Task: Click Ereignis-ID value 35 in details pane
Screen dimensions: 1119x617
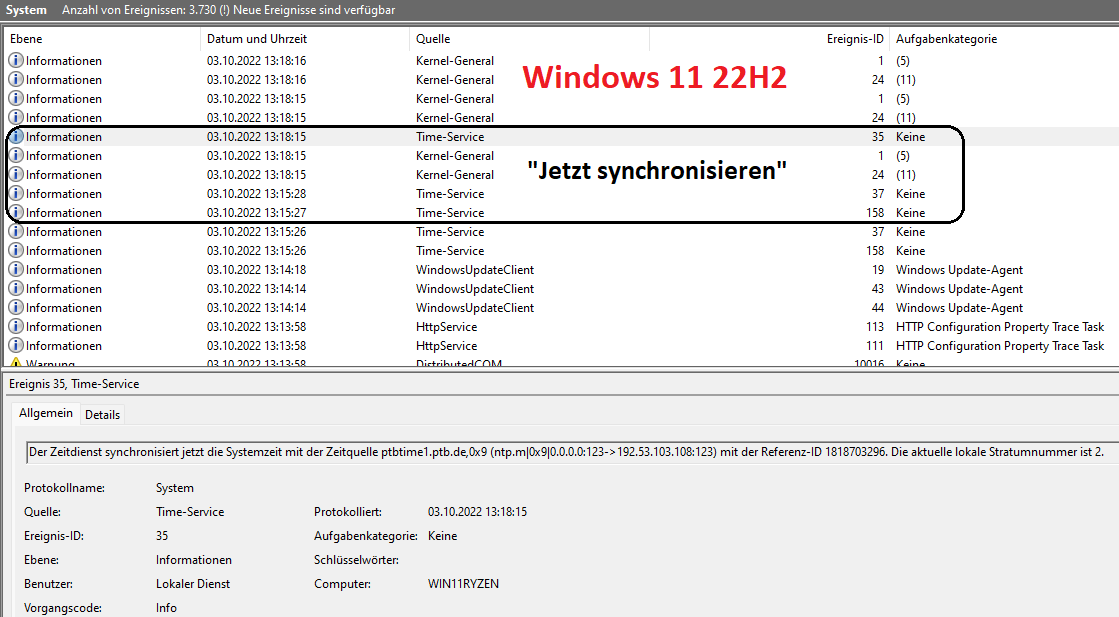Action: coord(162,536)
